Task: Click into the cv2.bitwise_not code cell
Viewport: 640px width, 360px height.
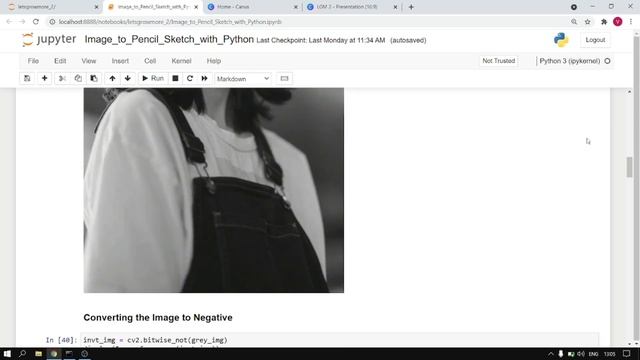Action: click(340, 340)
